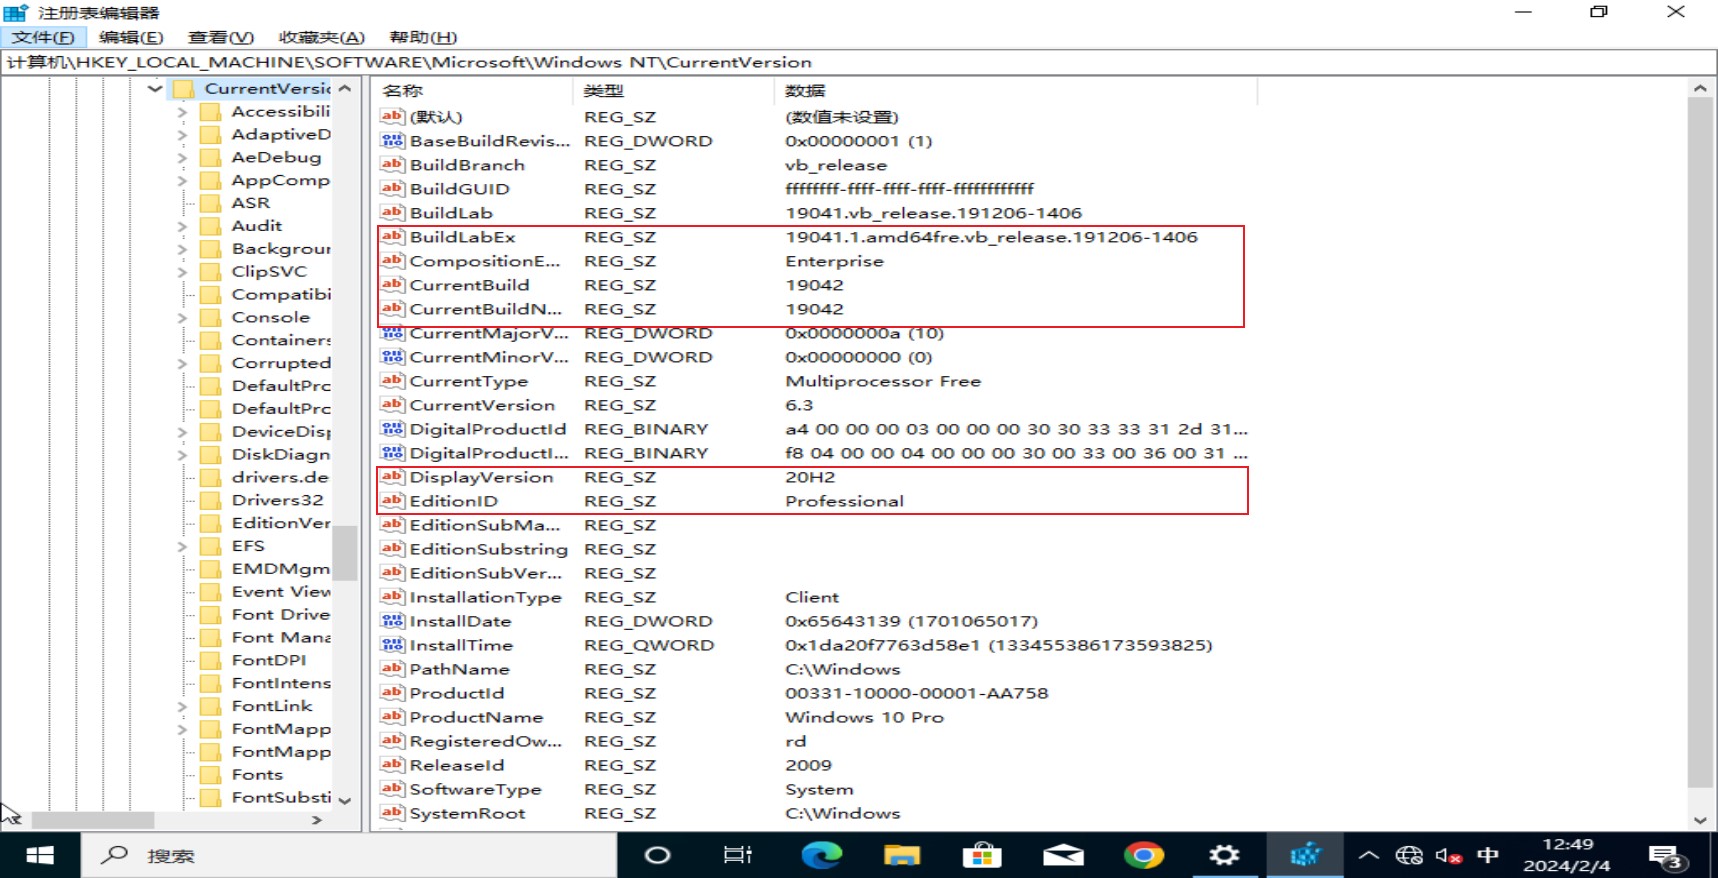Open the 文件(F) menu

point(43,37)
